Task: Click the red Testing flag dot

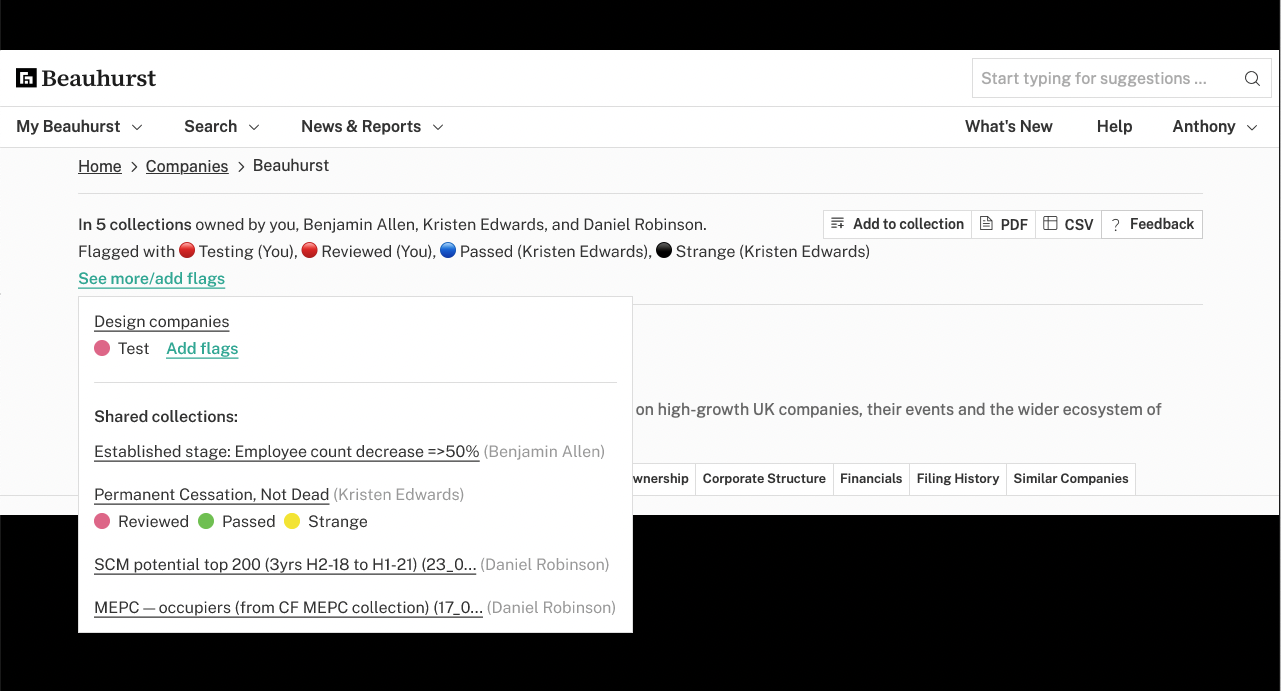Action: pos(186,251)
